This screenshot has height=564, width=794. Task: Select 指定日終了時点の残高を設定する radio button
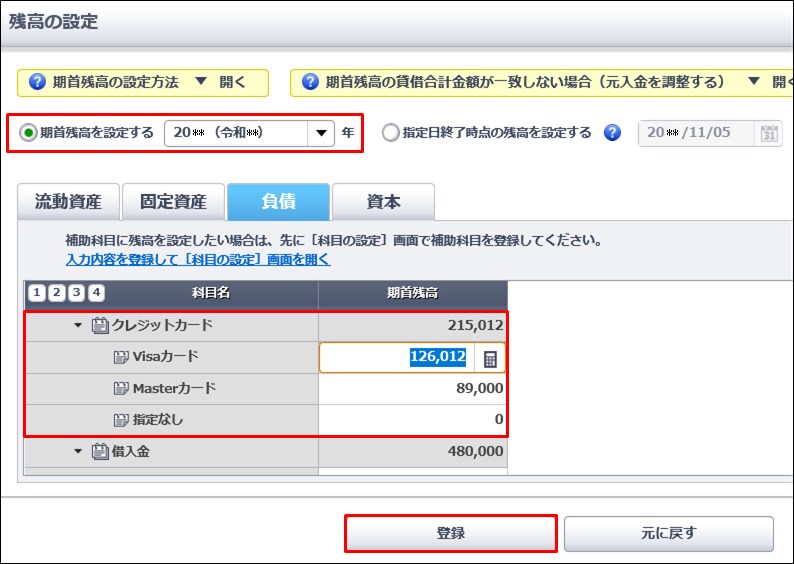pos(390,133)
